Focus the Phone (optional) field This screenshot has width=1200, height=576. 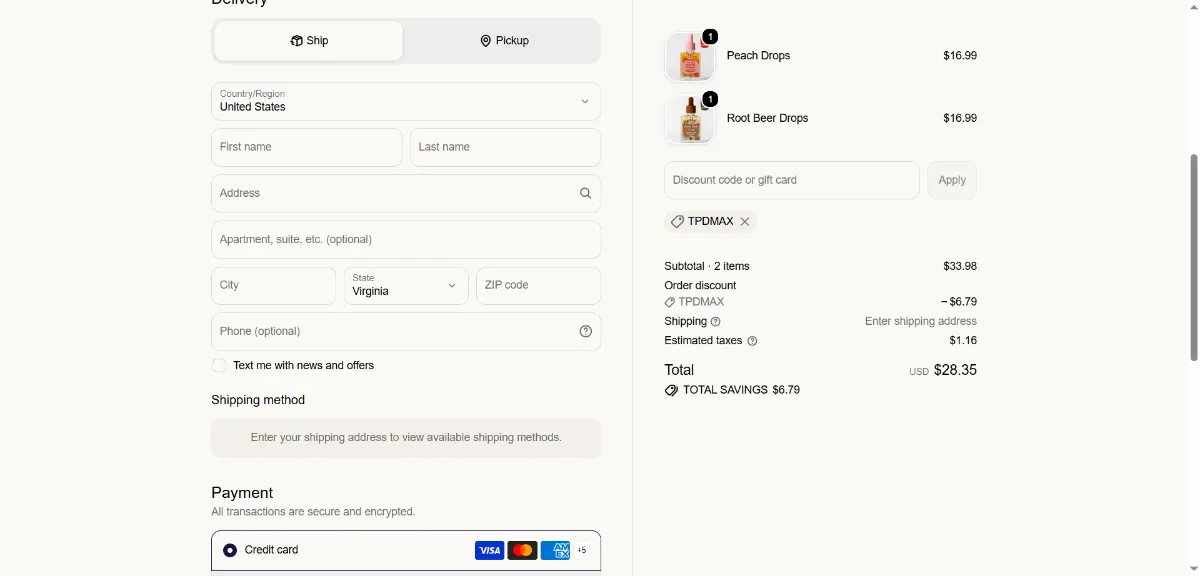pos(406,332)
